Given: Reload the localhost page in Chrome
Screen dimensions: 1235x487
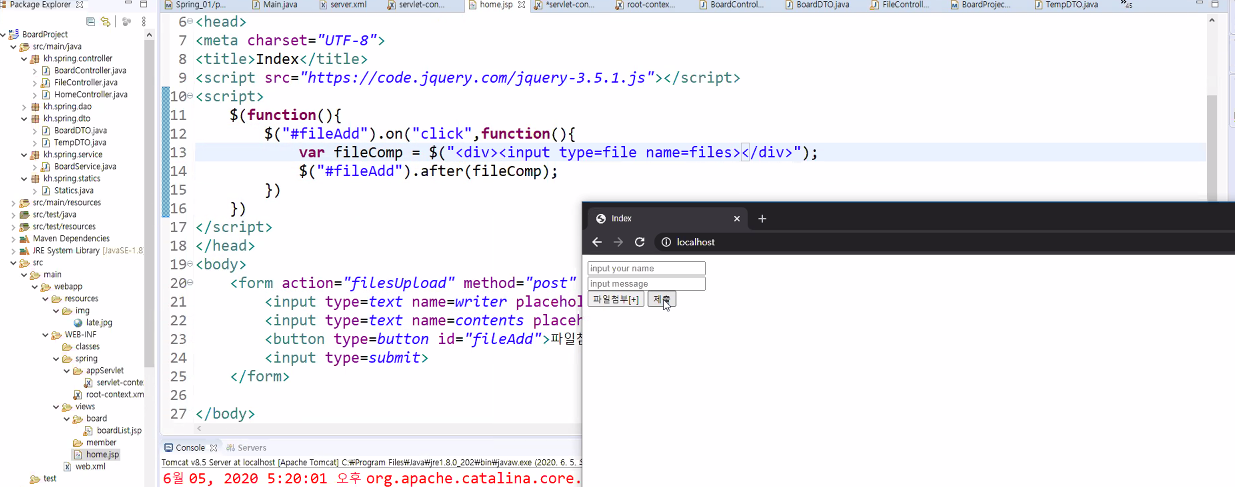Looking at the screenshot, I should 640,242.
